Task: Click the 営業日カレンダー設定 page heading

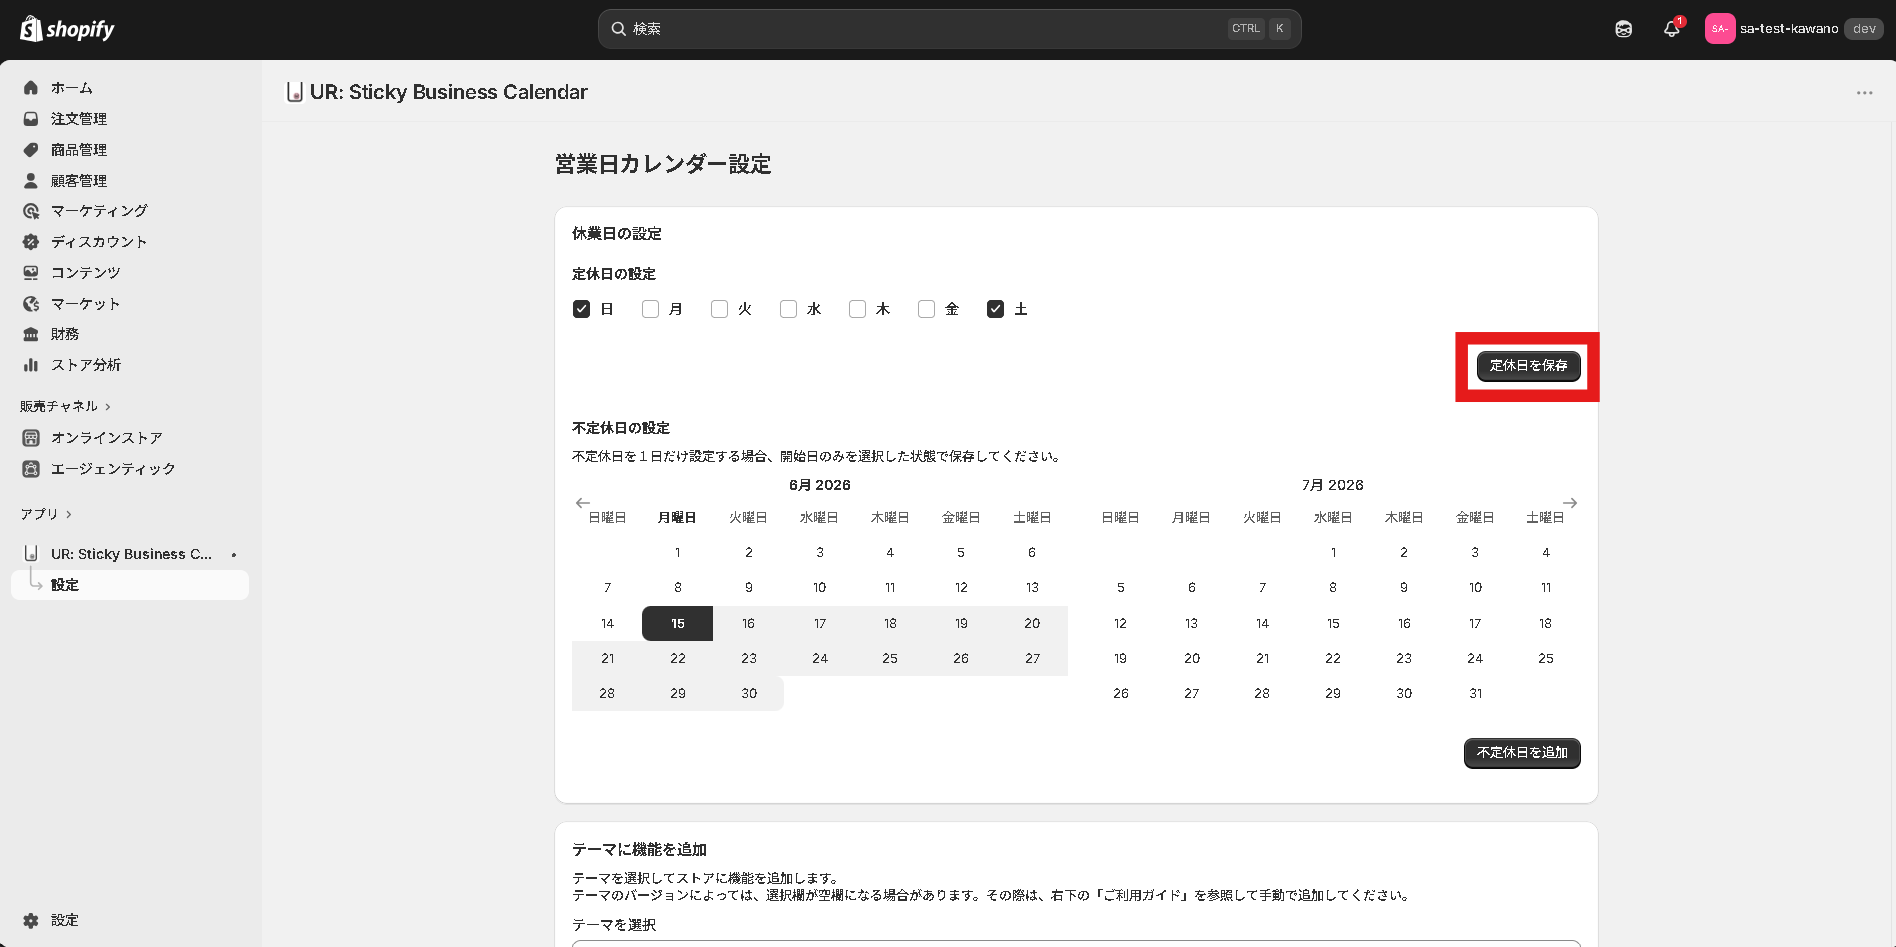Action: click(663, 165)
